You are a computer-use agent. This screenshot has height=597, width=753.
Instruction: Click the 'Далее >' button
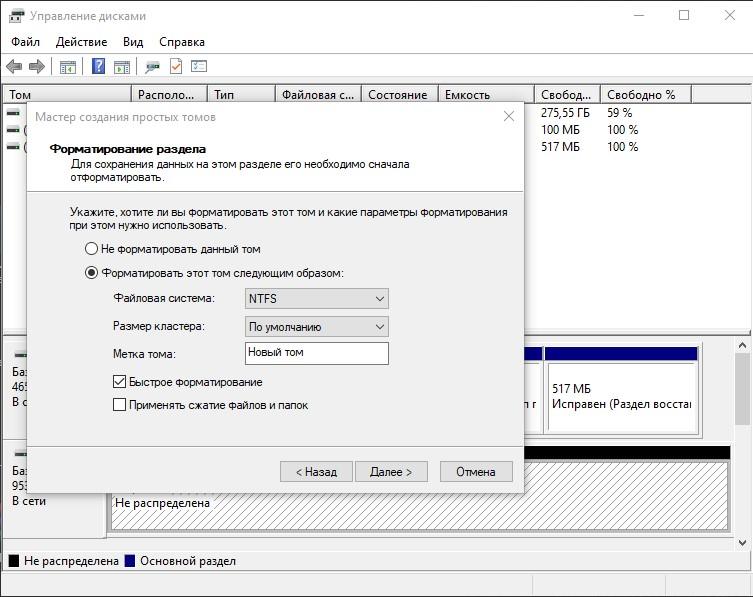tap(391, 472)
